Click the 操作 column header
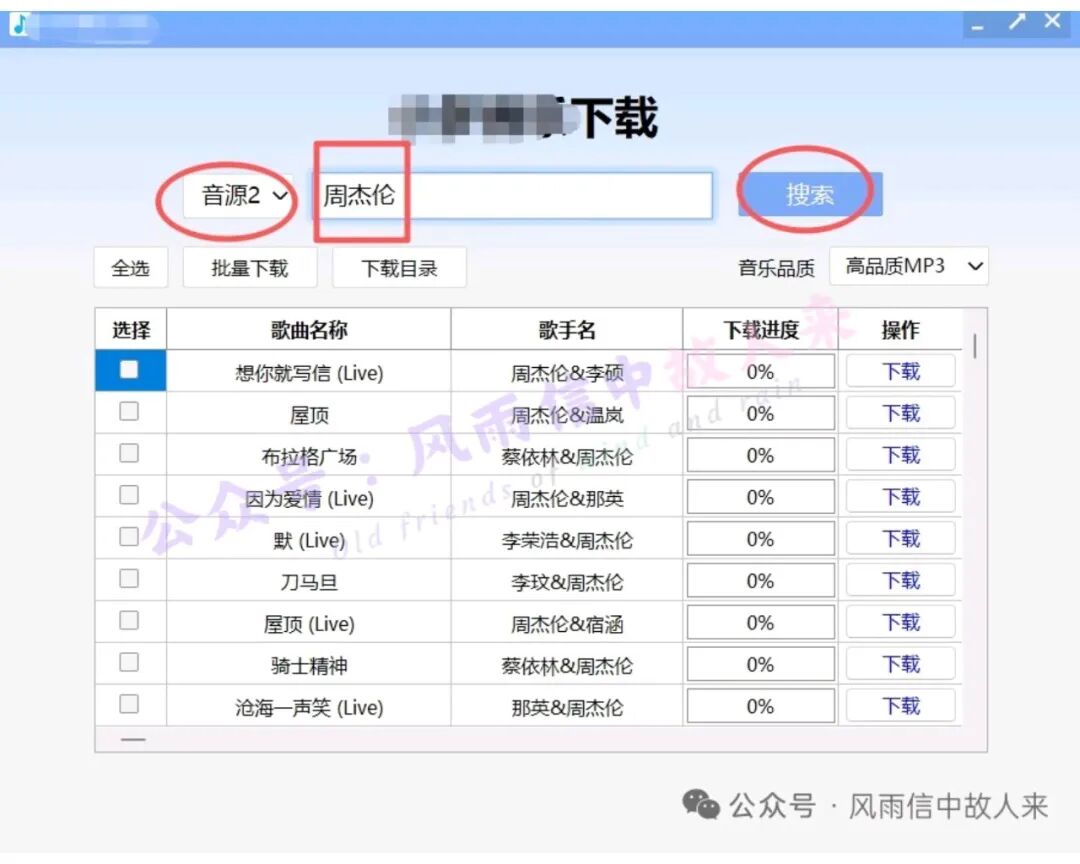 click(x=900, y=329)
